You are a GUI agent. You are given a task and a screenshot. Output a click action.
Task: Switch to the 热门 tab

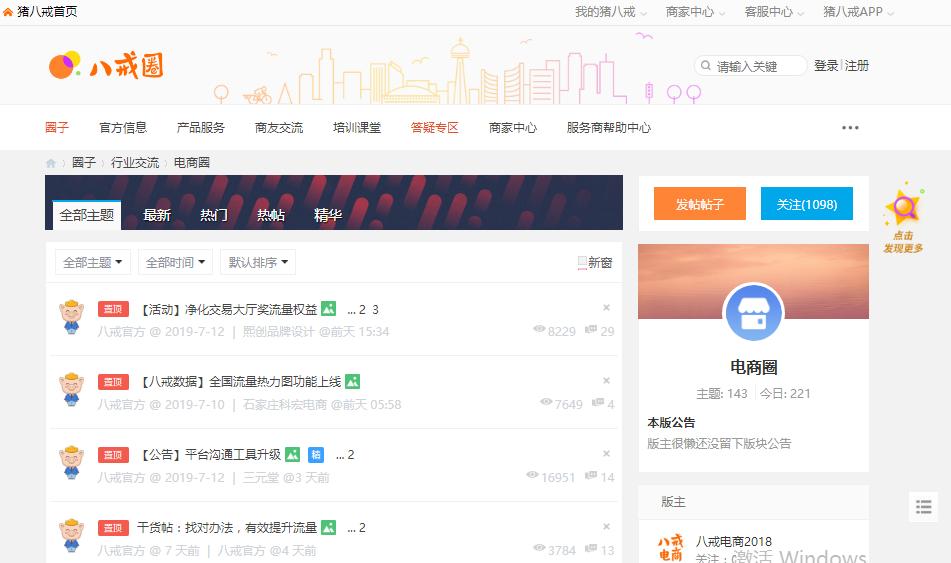click(x=213, y=215)
